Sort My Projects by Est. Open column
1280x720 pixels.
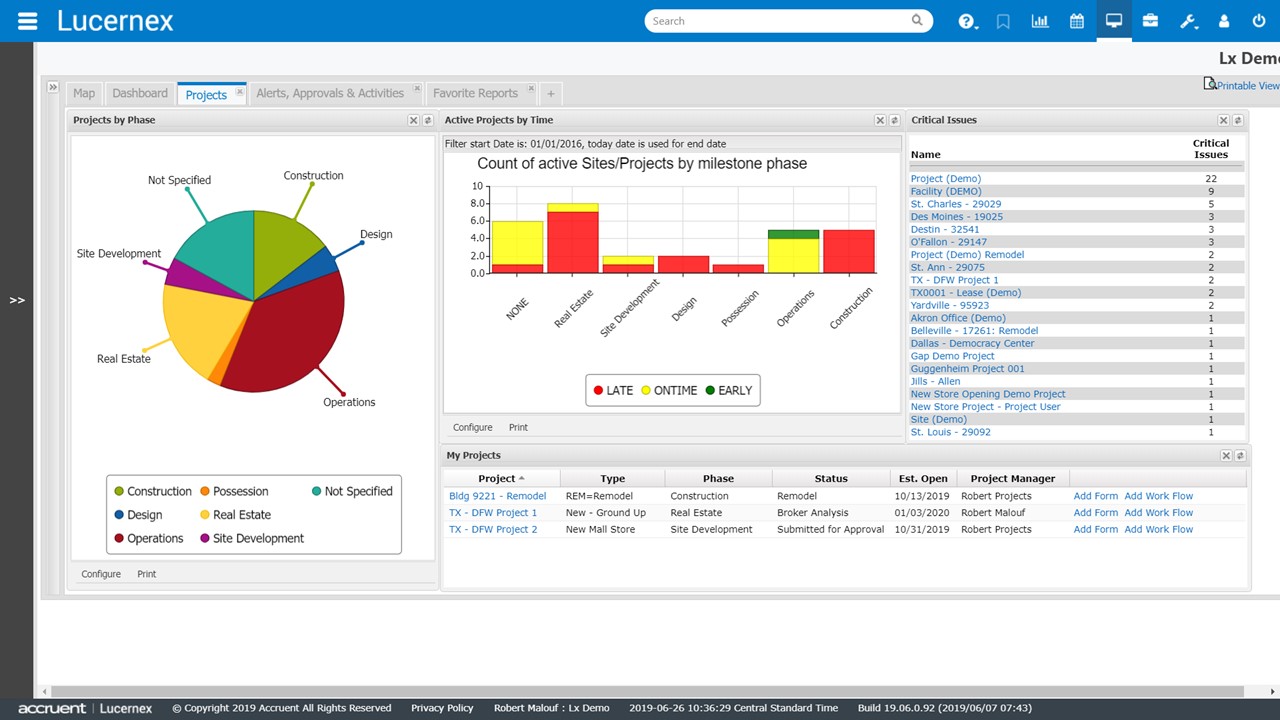coord(923,479)
